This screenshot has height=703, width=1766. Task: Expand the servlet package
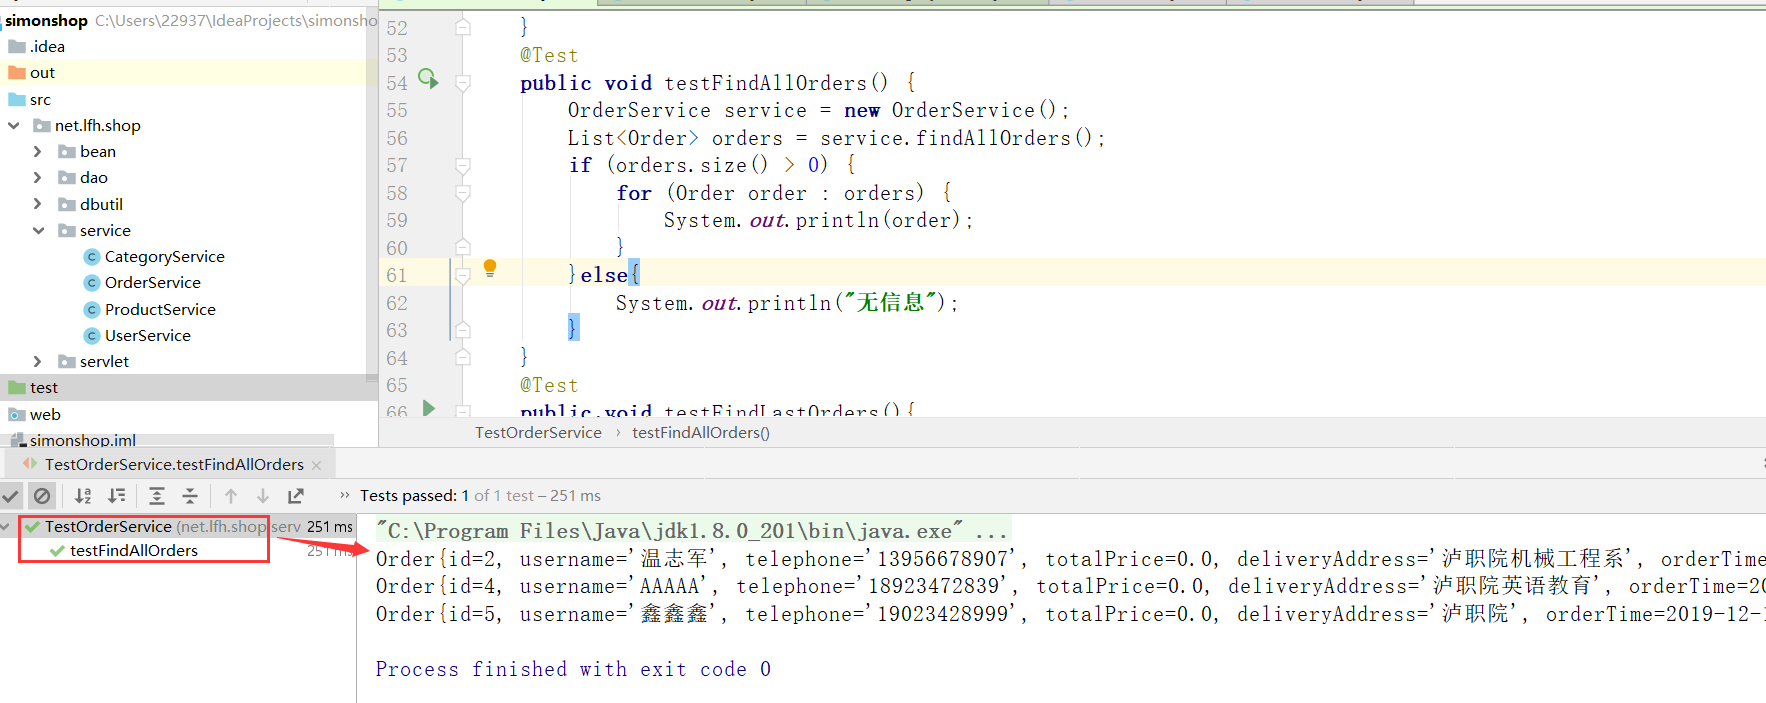tap(38, 361)
